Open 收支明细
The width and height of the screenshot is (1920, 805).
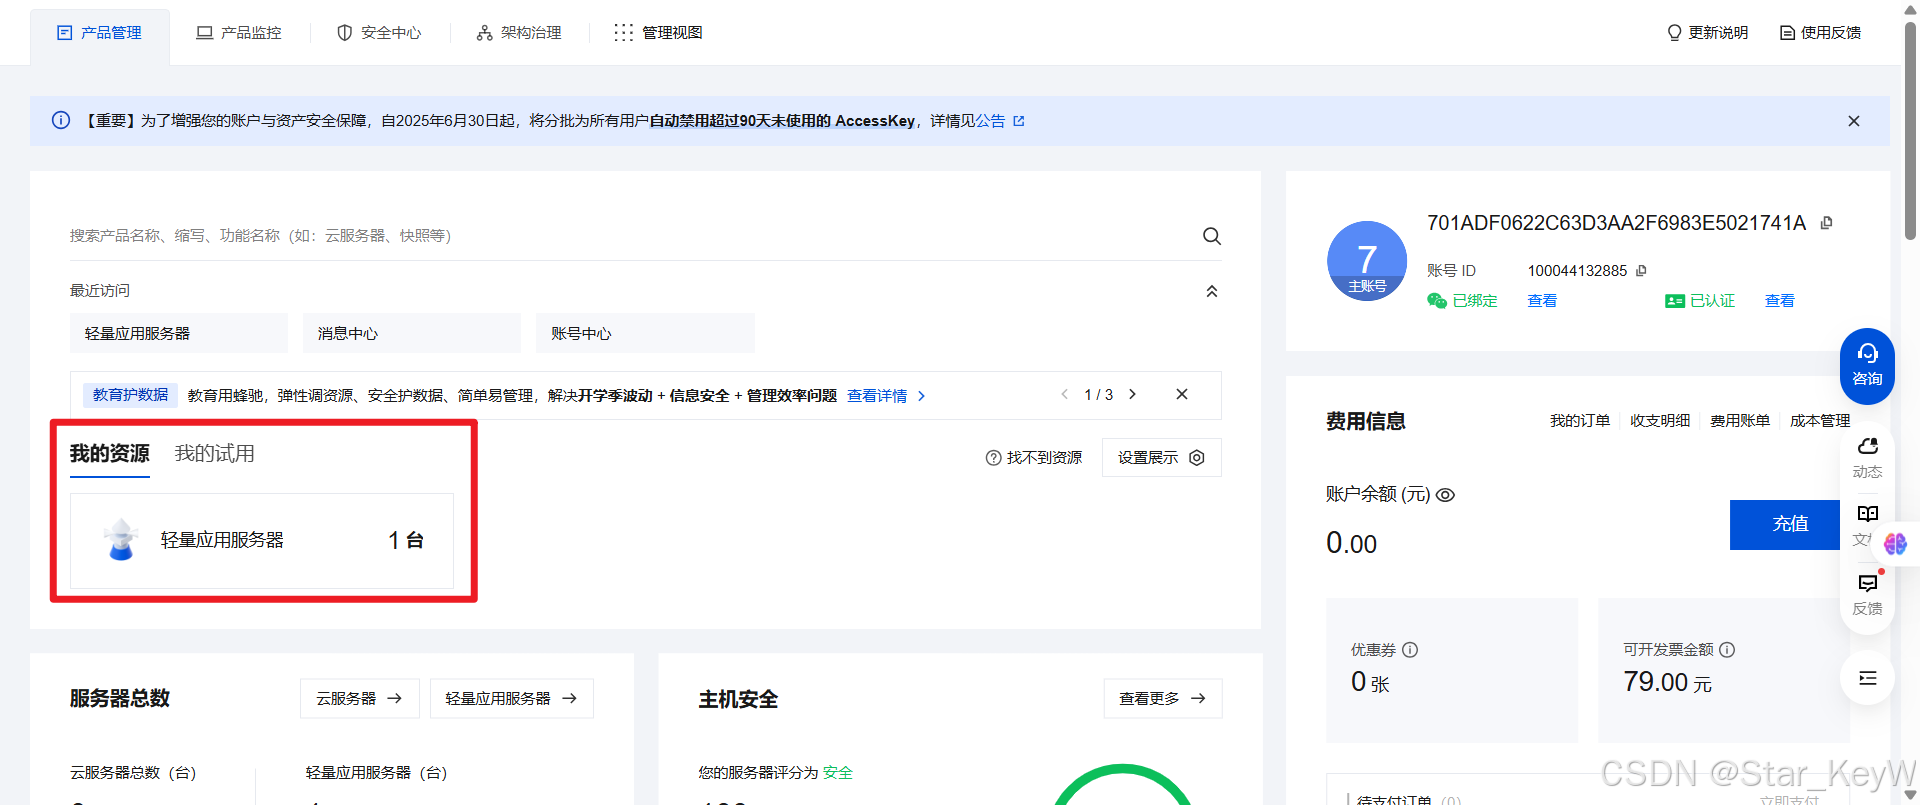click(x=1660, y=421)
